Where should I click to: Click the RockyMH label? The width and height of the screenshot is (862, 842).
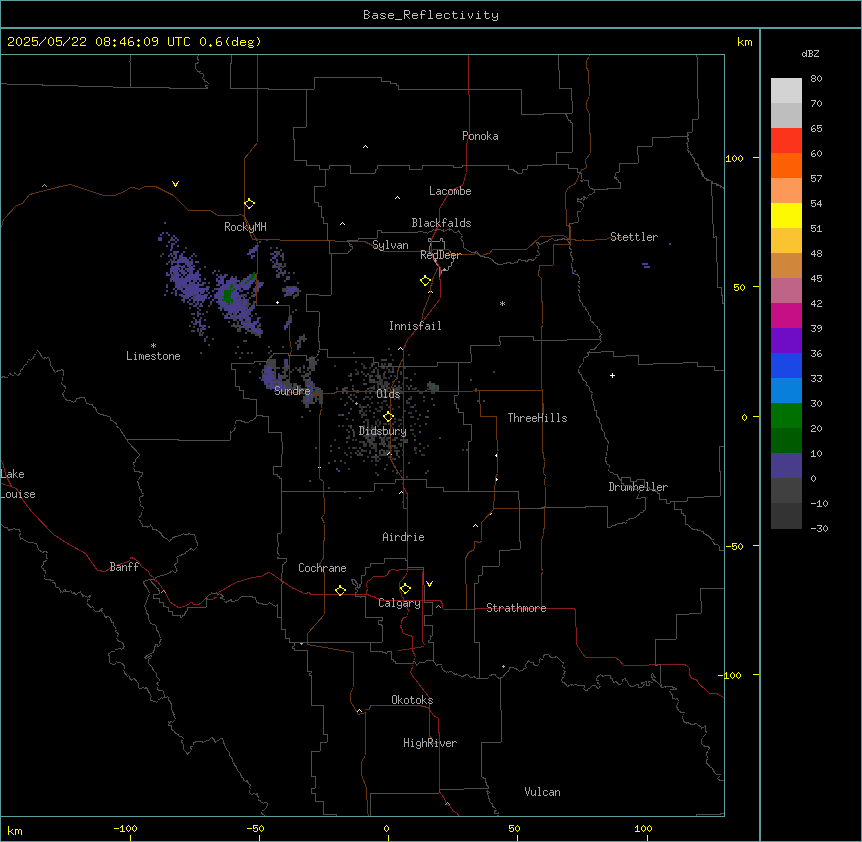[245, 227]
